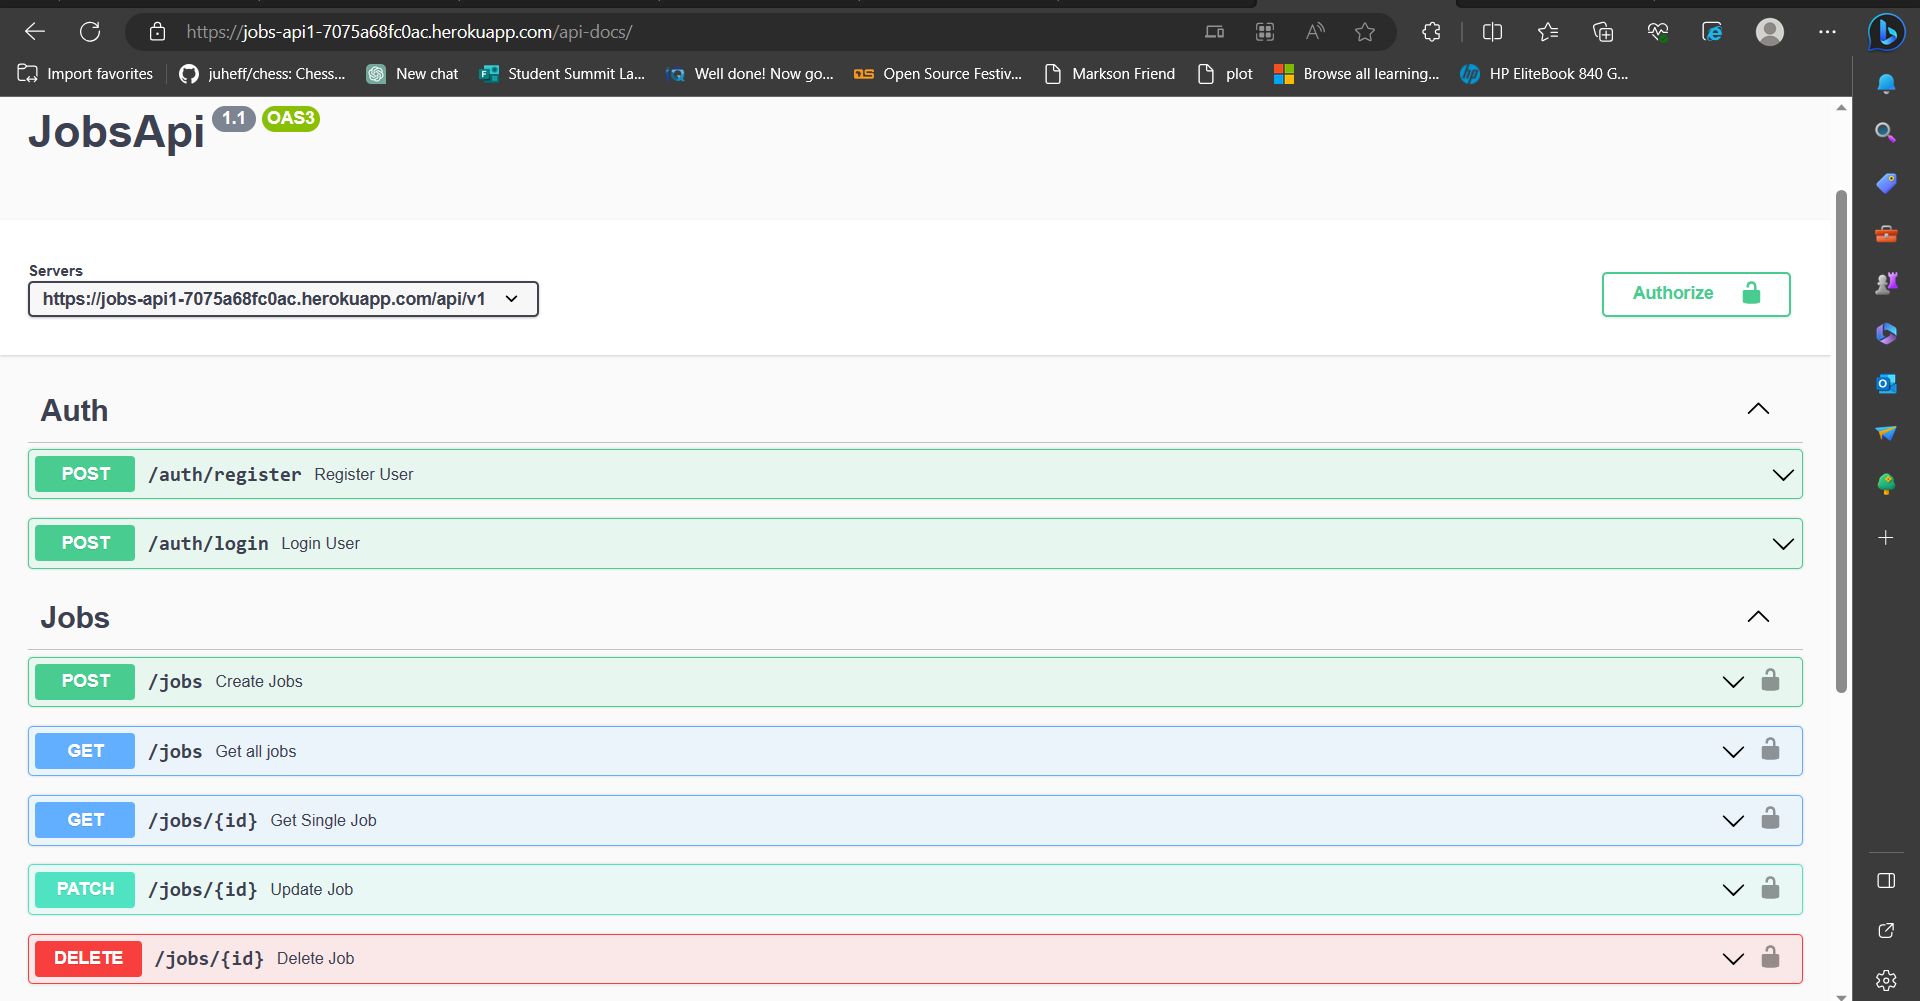This screenshot has width=1920, height=1001.
Task: Open sidebar external link icon
Action: click(x=1886, y=931)
